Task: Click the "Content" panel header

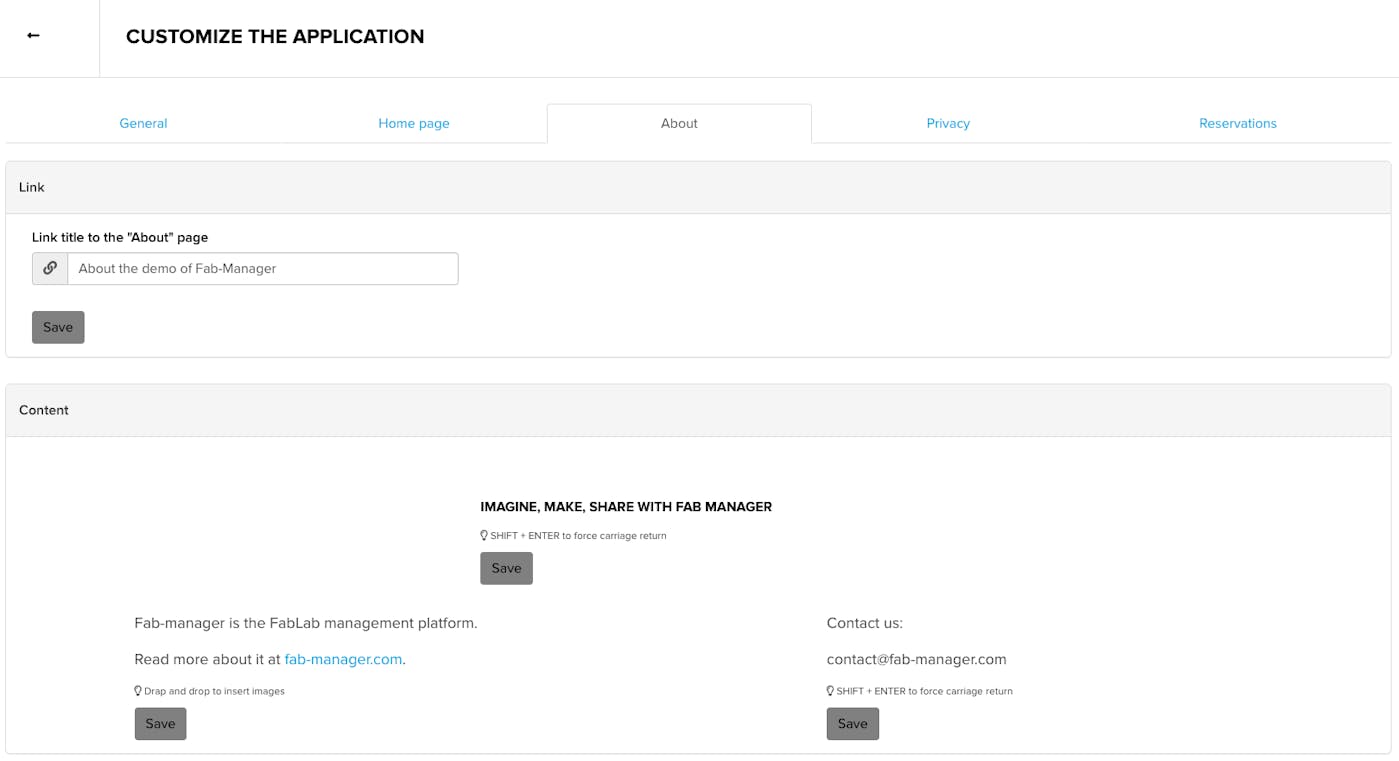Action: pos(698,410)
